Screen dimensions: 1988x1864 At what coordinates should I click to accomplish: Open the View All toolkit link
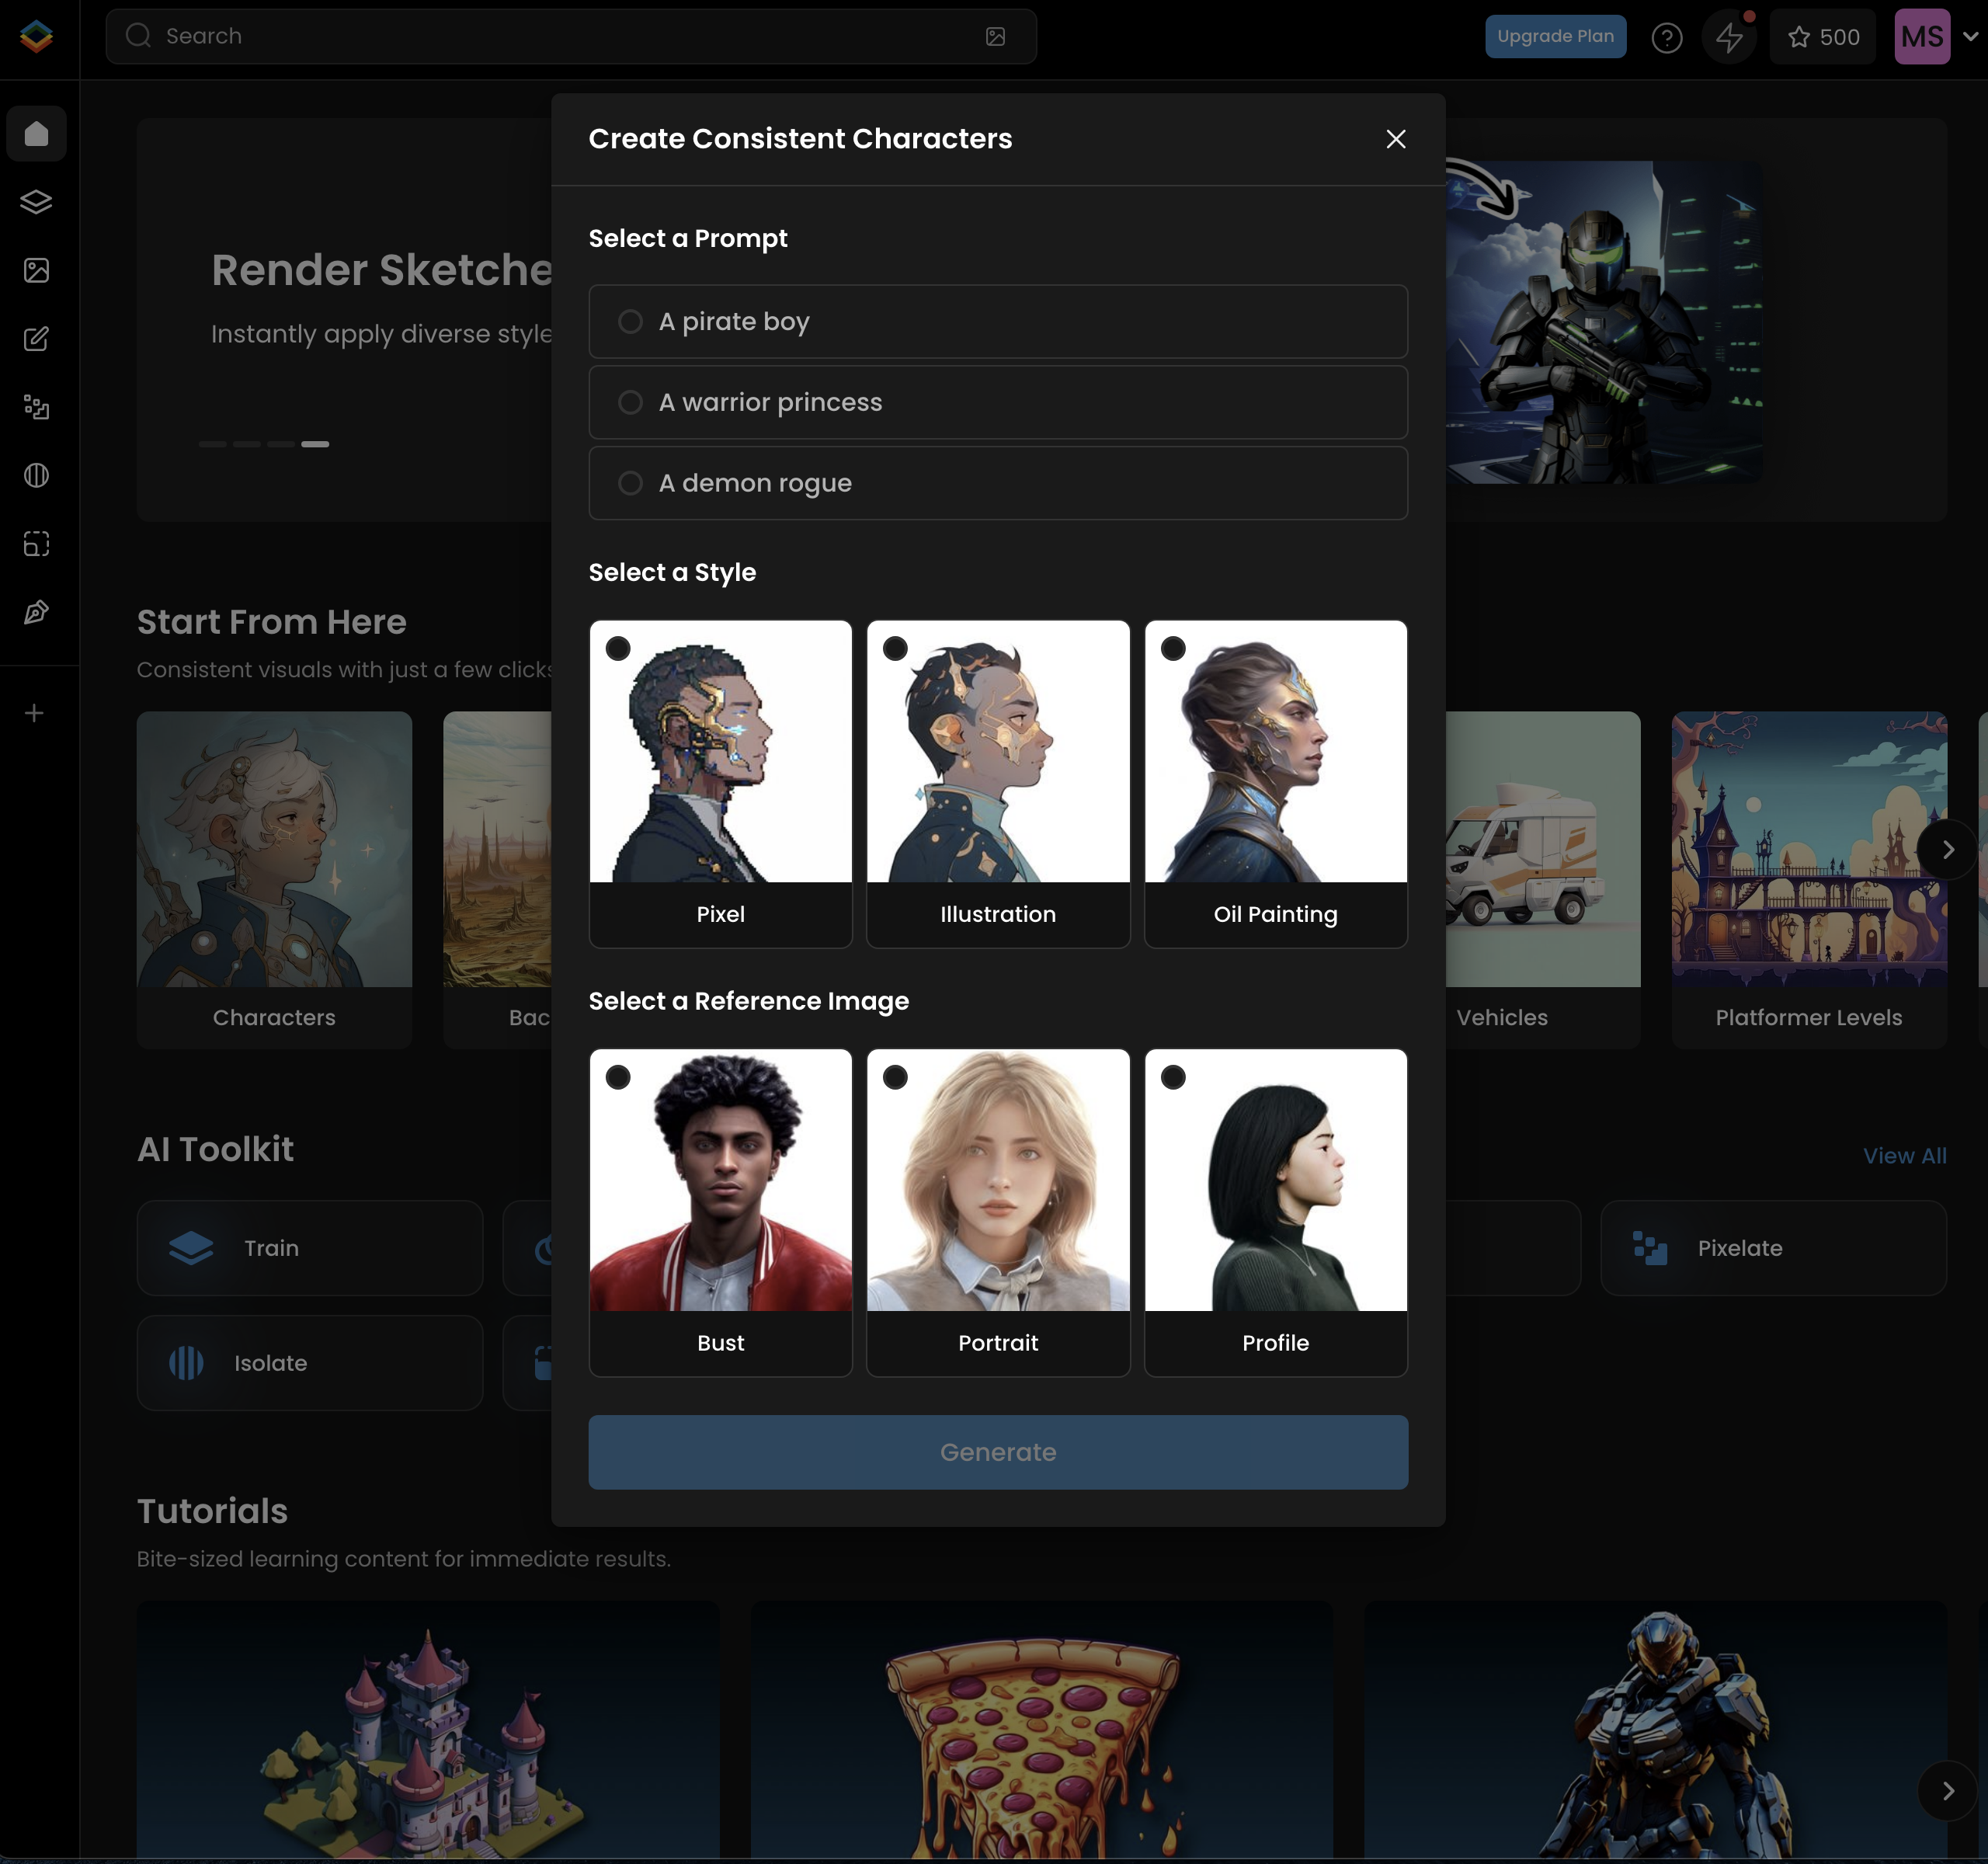1904,1156
